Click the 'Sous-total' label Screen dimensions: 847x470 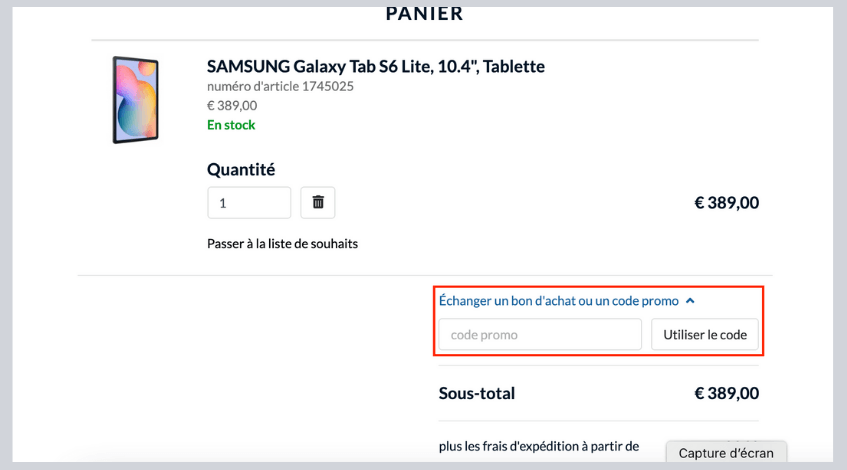(x=477, y=393)
